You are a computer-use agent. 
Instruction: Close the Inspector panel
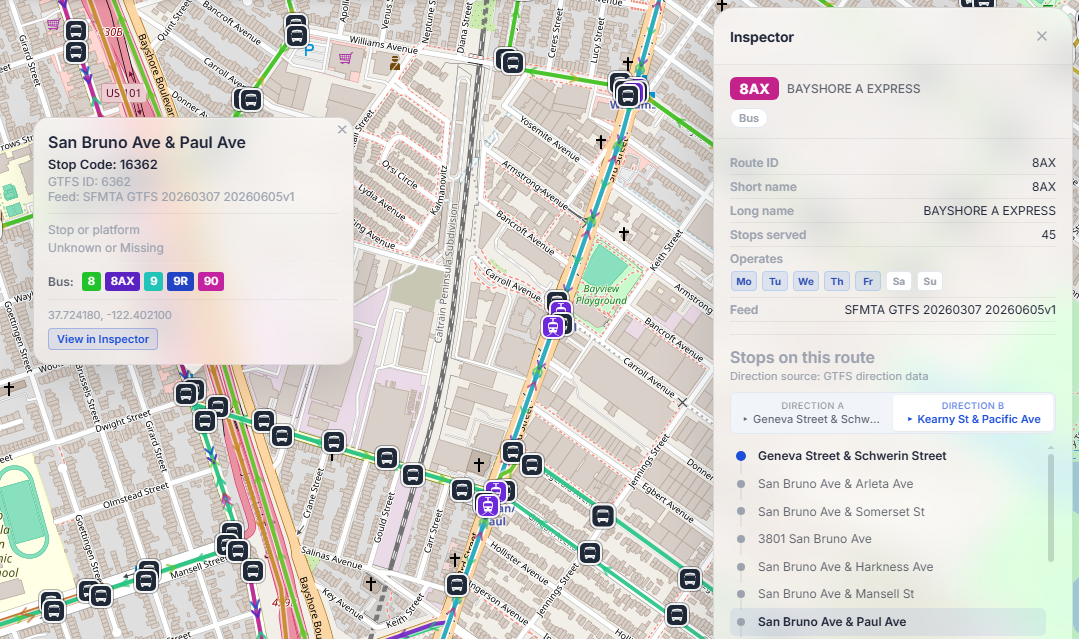[1042, 36]
